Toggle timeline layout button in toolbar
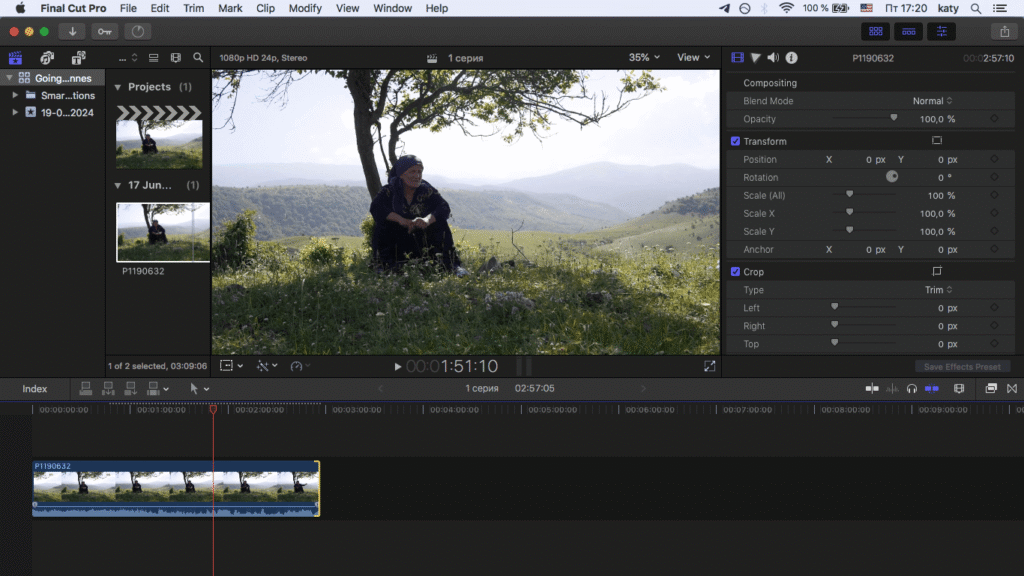Viewport: 1024px width, 576px height. (908, 31)
